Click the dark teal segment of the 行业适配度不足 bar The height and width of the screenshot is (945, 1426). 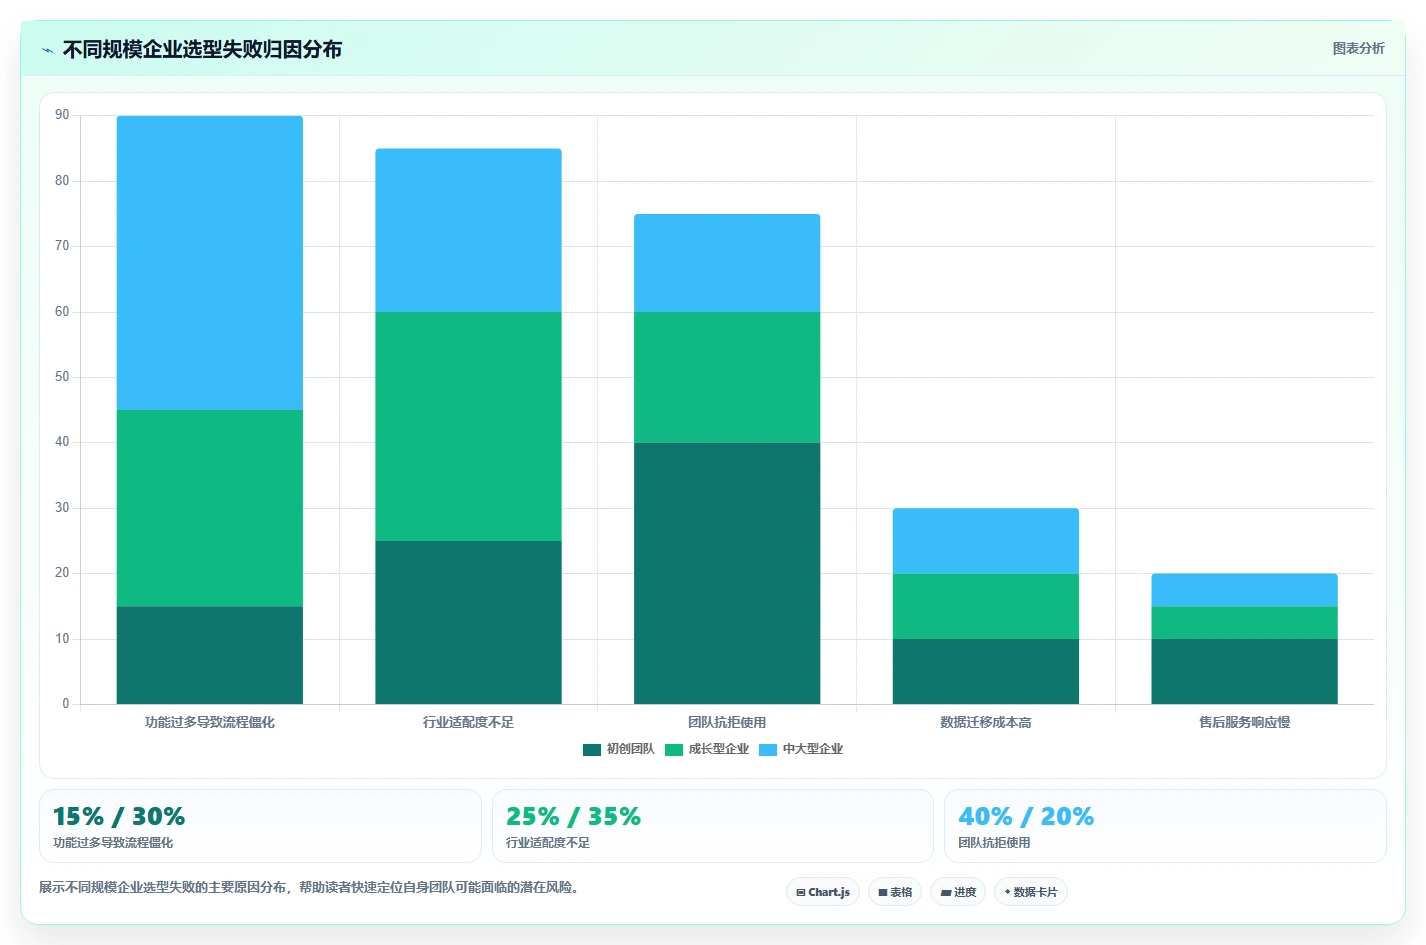468,622
